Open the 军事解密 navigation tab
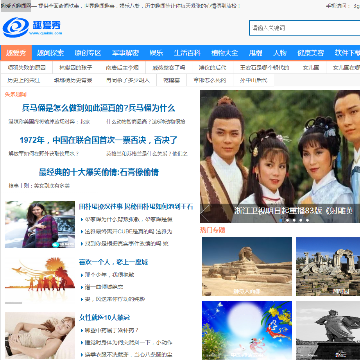This screenshot has width=360, height=360. pyautogui.click(x=125, y=53)
